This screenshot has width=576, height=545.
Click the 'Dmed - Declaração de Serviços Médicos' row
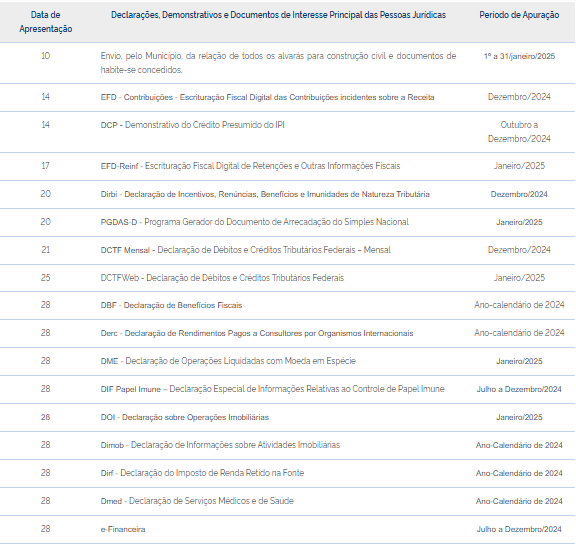[197, 501]
